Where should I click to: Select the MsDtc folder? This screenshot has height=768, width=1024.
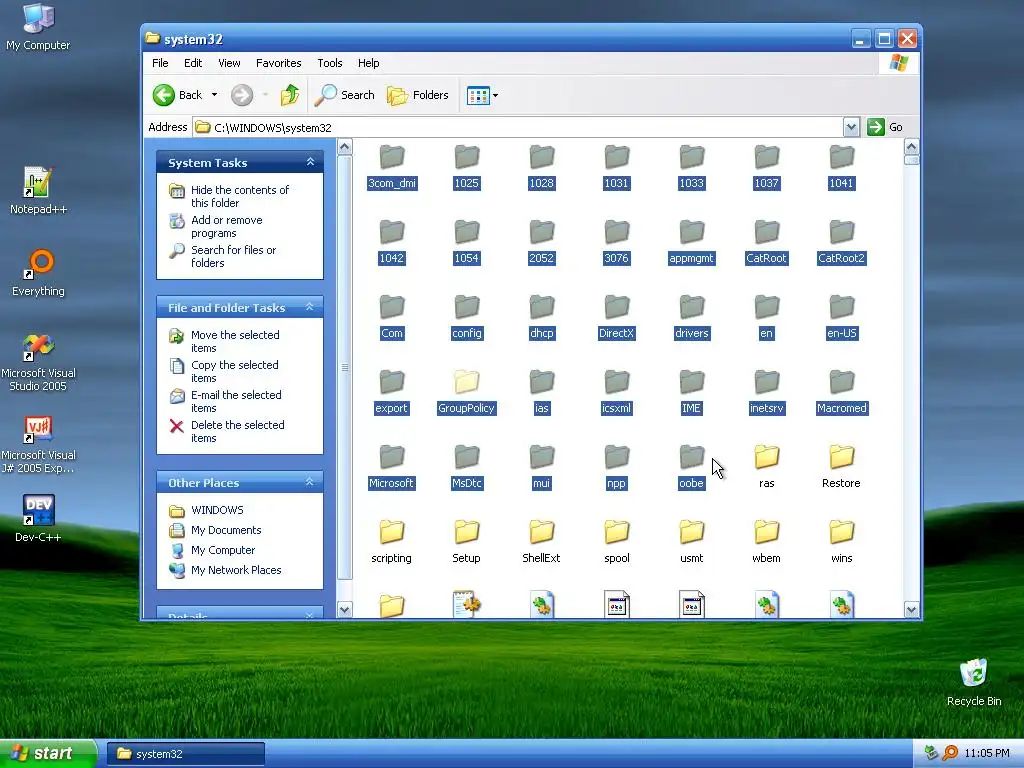pyautogui.click(x=466, y=468)
